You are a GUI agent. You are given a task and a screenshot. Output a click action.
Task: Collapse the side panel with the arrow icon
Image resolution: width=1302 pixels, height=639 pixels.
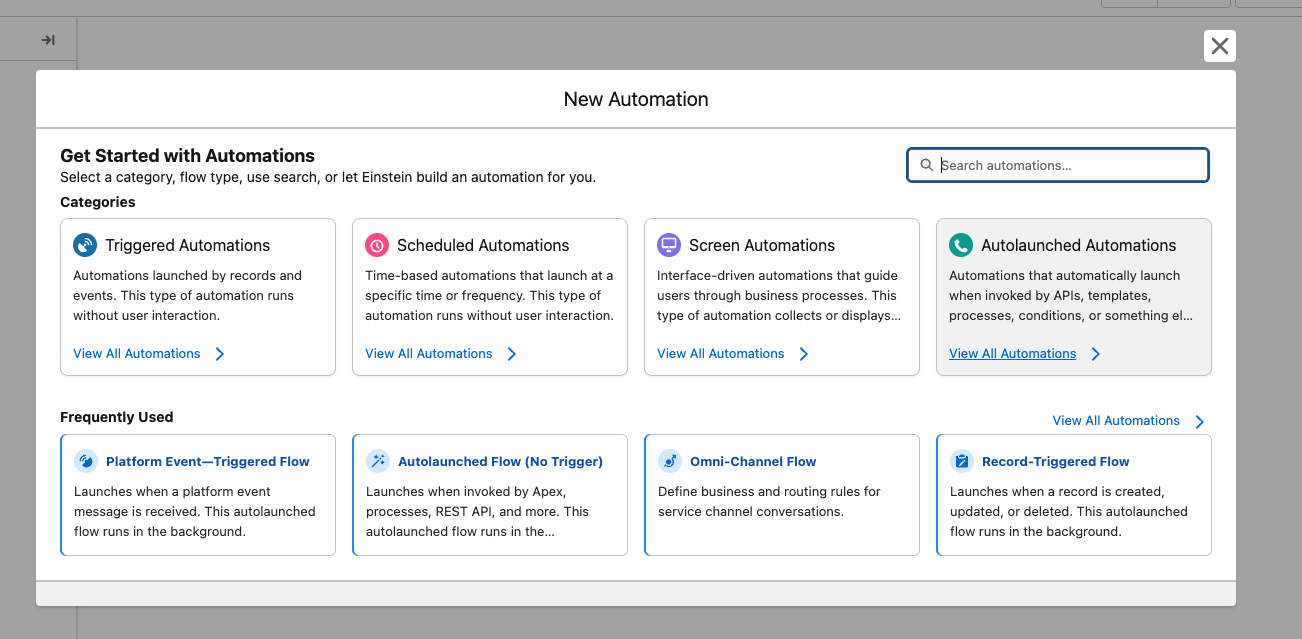pos(46,39)
